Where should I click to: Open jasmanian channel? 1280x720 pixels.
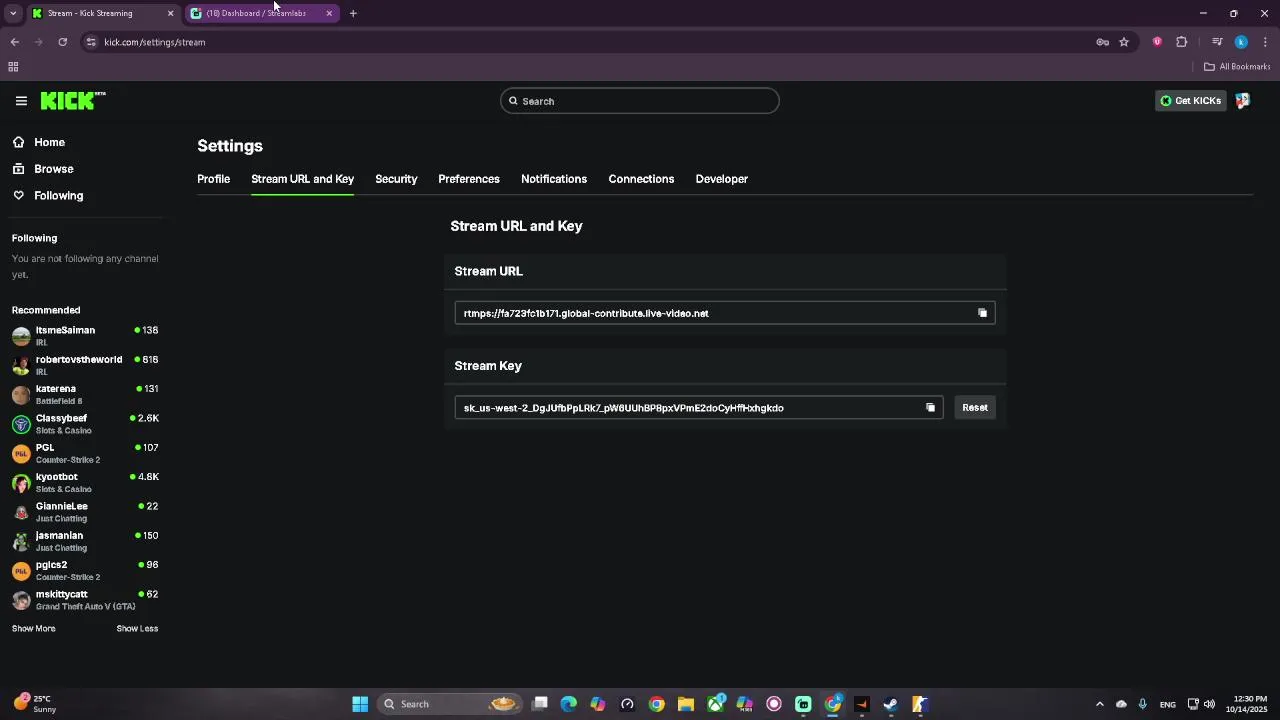click(85, 541)
